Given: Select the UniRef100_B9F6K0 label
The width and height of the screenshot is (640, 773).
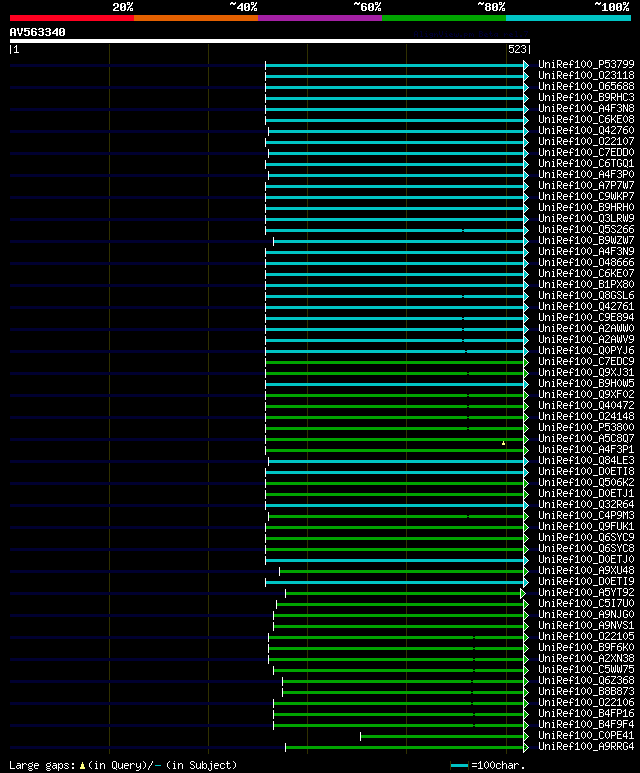Looking at the screenshot, I should (x=586, y=648).
